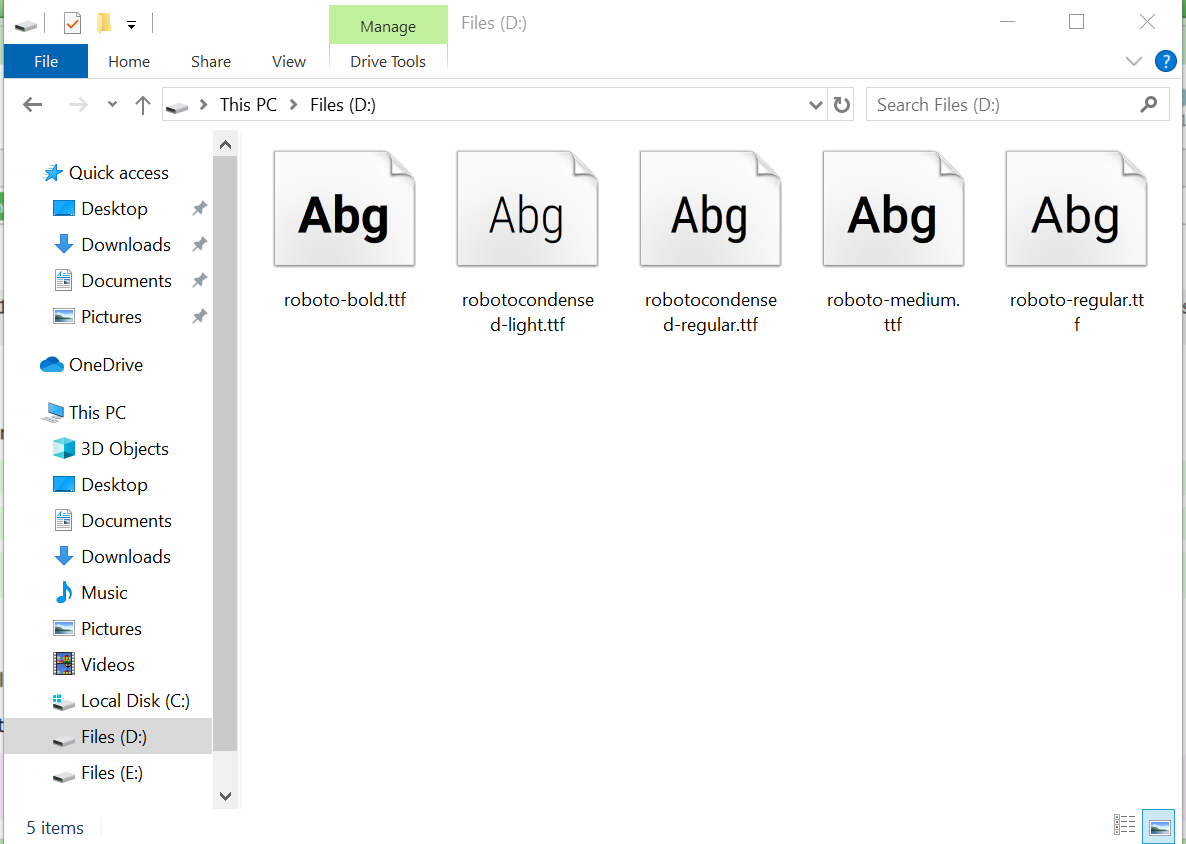Expand the chevron after This PC breadcrumb
Image resolution: width=1186 pixels, height=844 pixels.
pos(293,104)
